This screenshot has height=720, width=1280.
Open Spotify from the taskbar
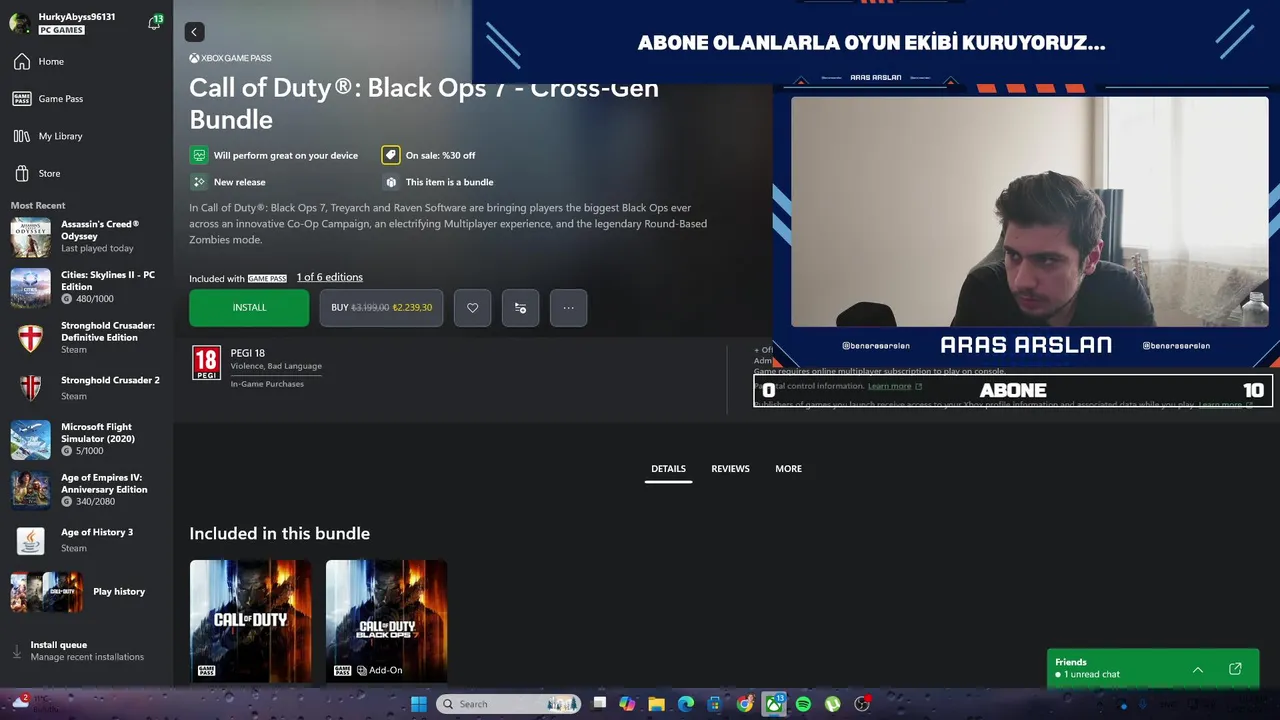coord(803,704)
